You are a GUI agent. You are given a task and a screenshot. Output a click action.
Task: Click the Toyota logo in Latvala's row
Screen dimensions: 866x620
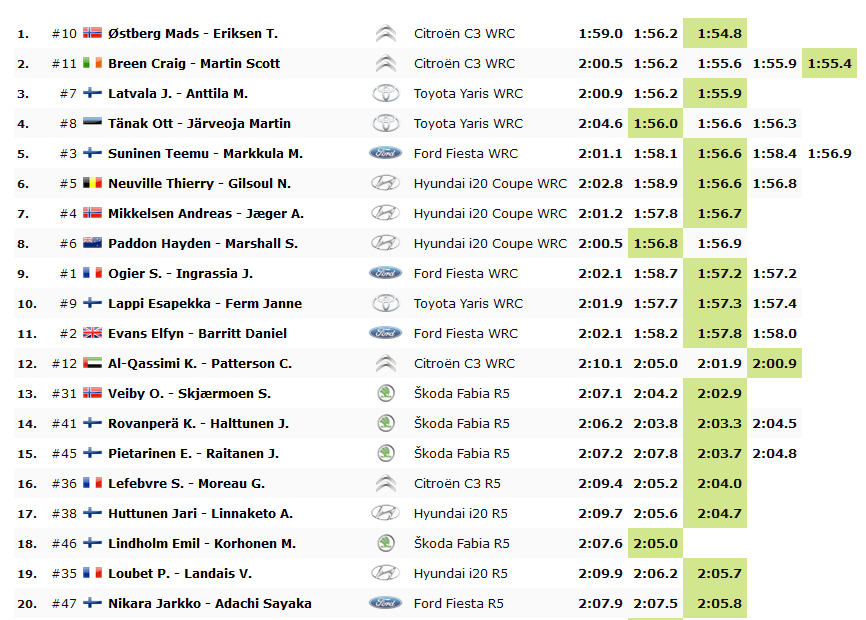[385, 93]
